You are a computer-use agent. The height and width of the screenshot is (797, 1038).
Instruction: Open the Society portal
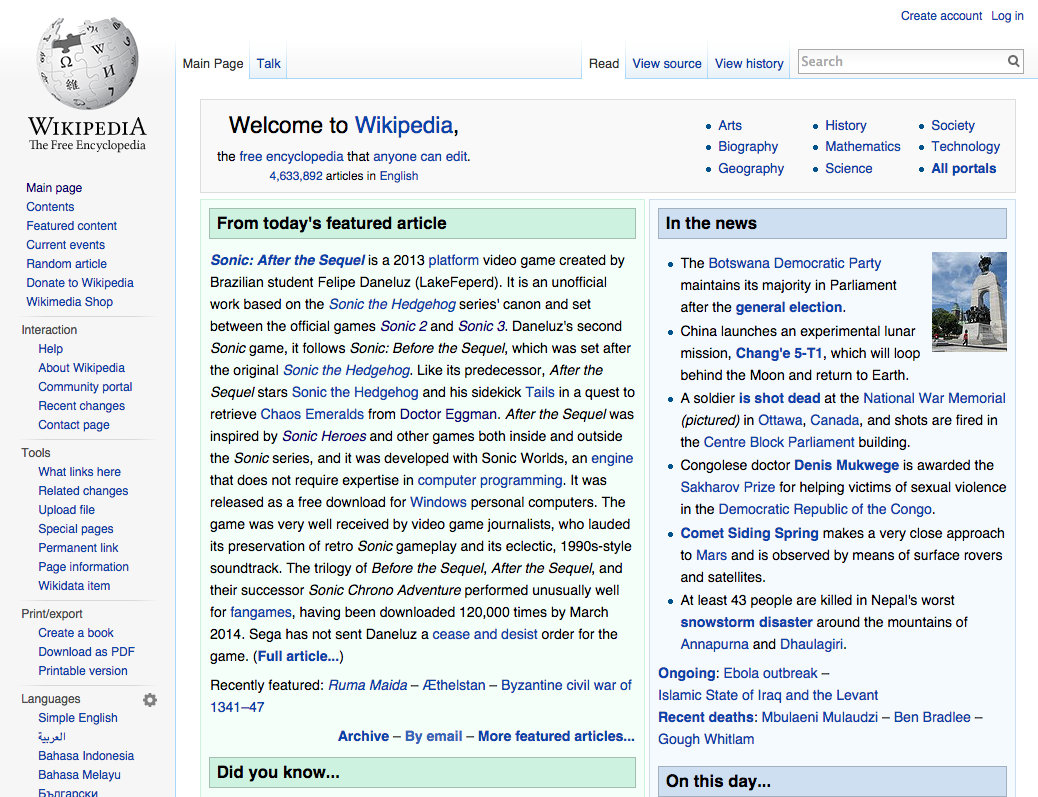953,125
